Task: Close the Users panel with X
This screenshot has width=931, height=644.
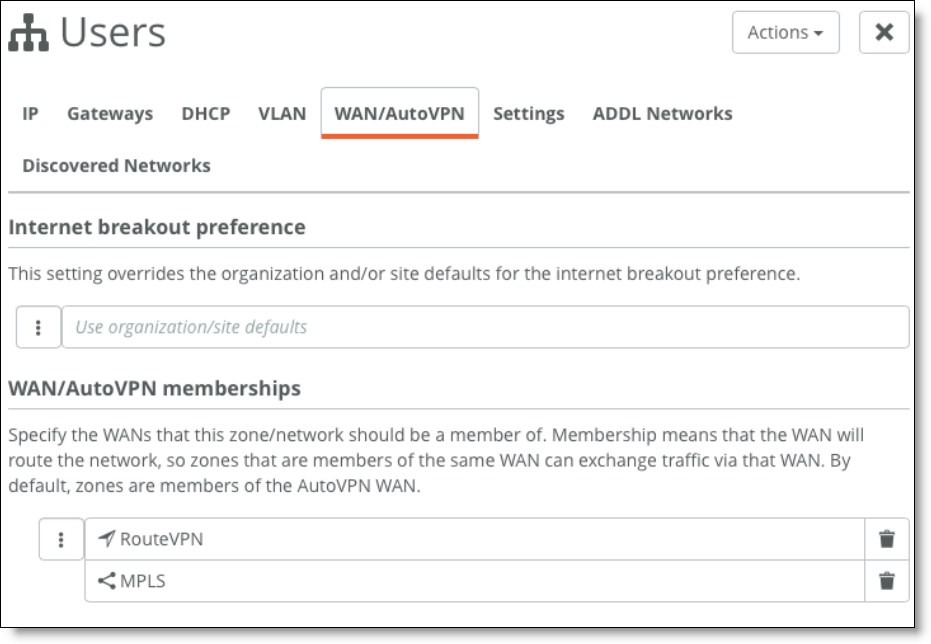Action: click(x=884, y=32)
